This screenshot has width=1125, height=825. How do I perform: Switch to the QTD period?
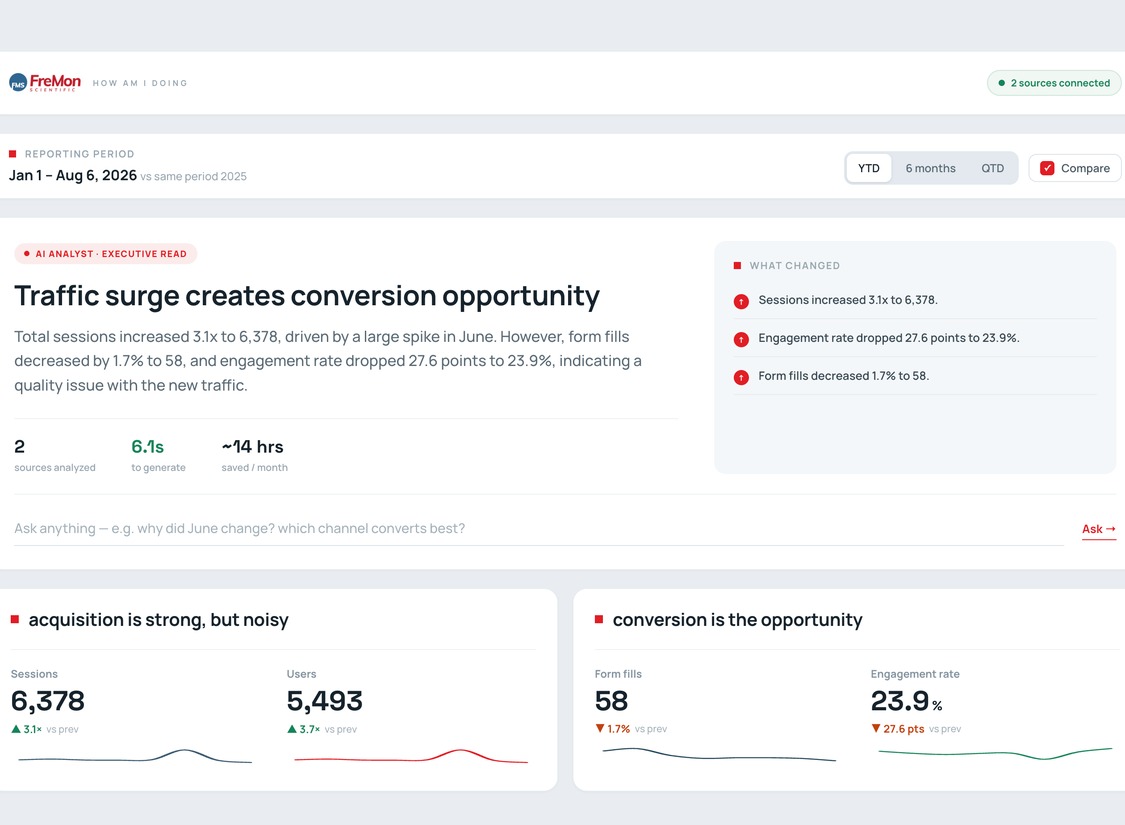click(x=992, y=168)
